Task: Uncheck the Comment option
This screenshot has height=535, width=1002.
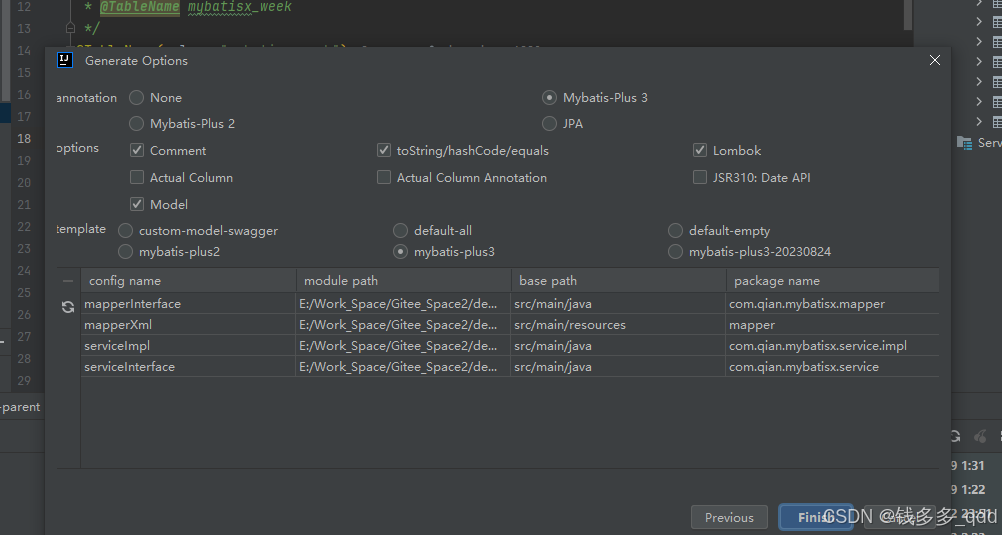Action: (137, 150)
